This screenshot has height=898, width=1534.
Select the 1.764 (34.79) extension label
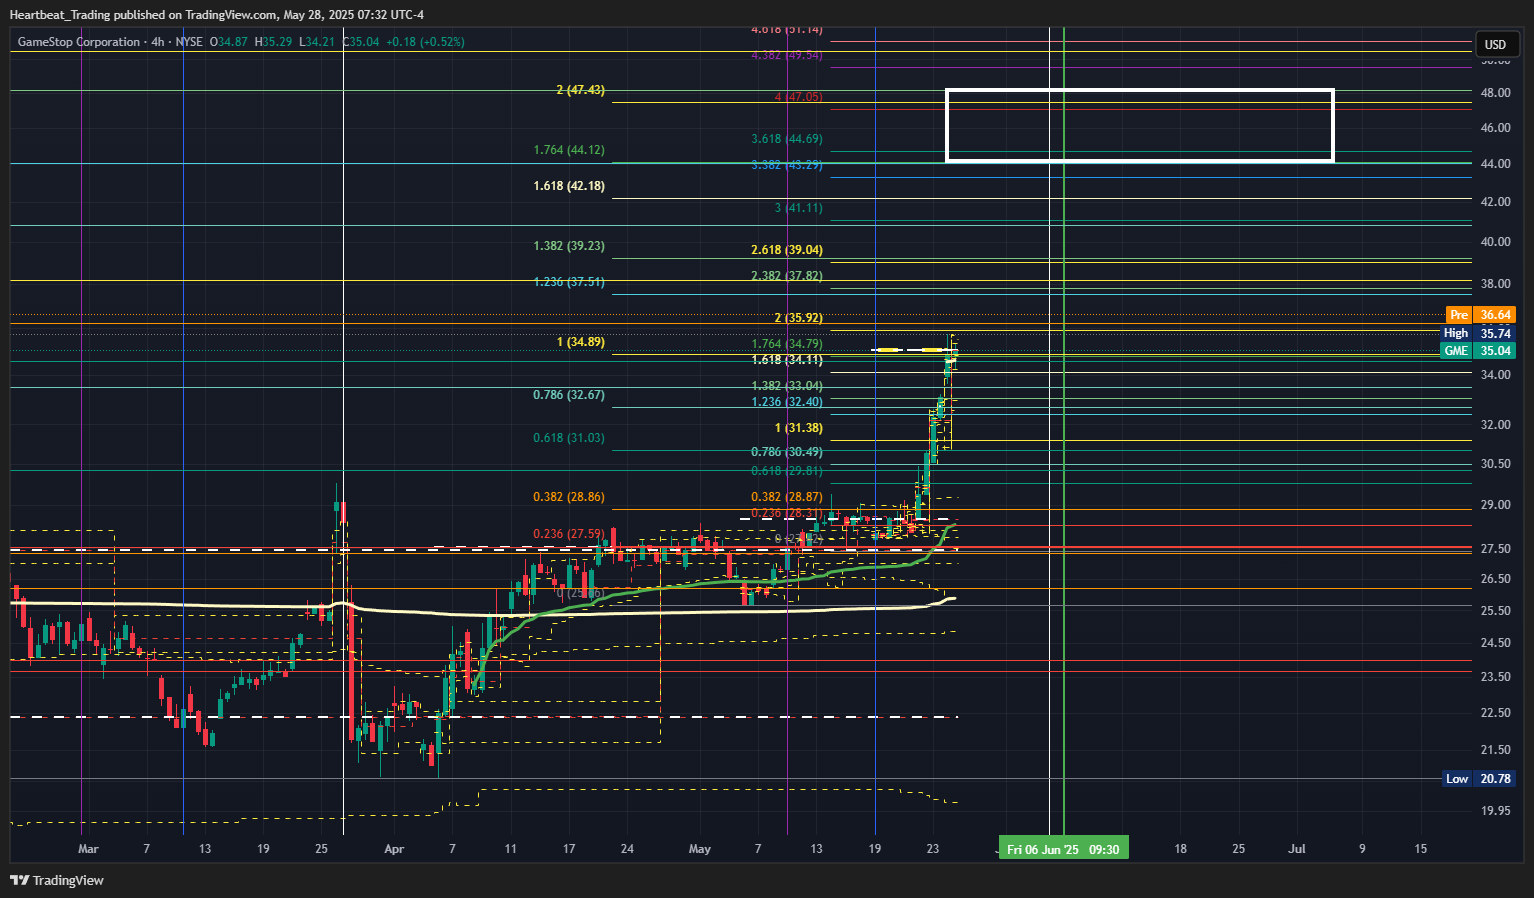[787, 344]
